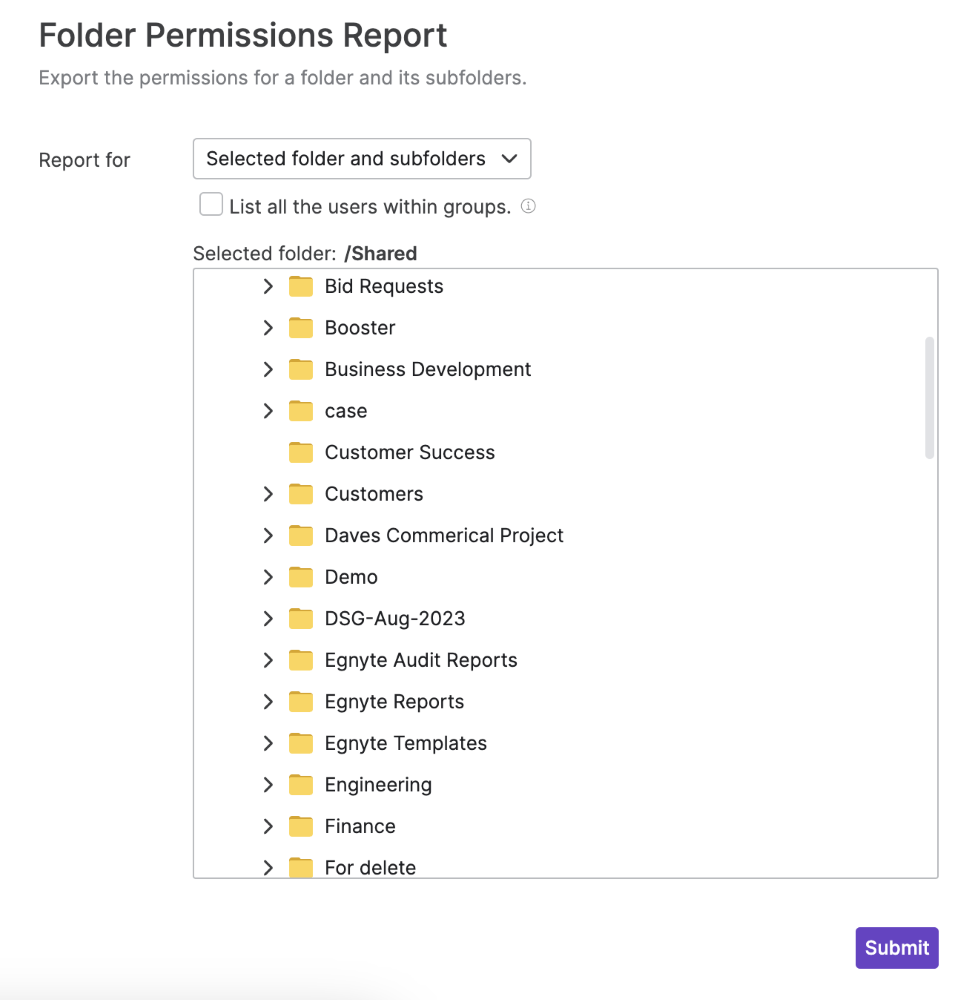Click the Egnyte Audit Reports folder icon
The height and width of the screenshot is (1000, 964).
(x=301, y=660)
